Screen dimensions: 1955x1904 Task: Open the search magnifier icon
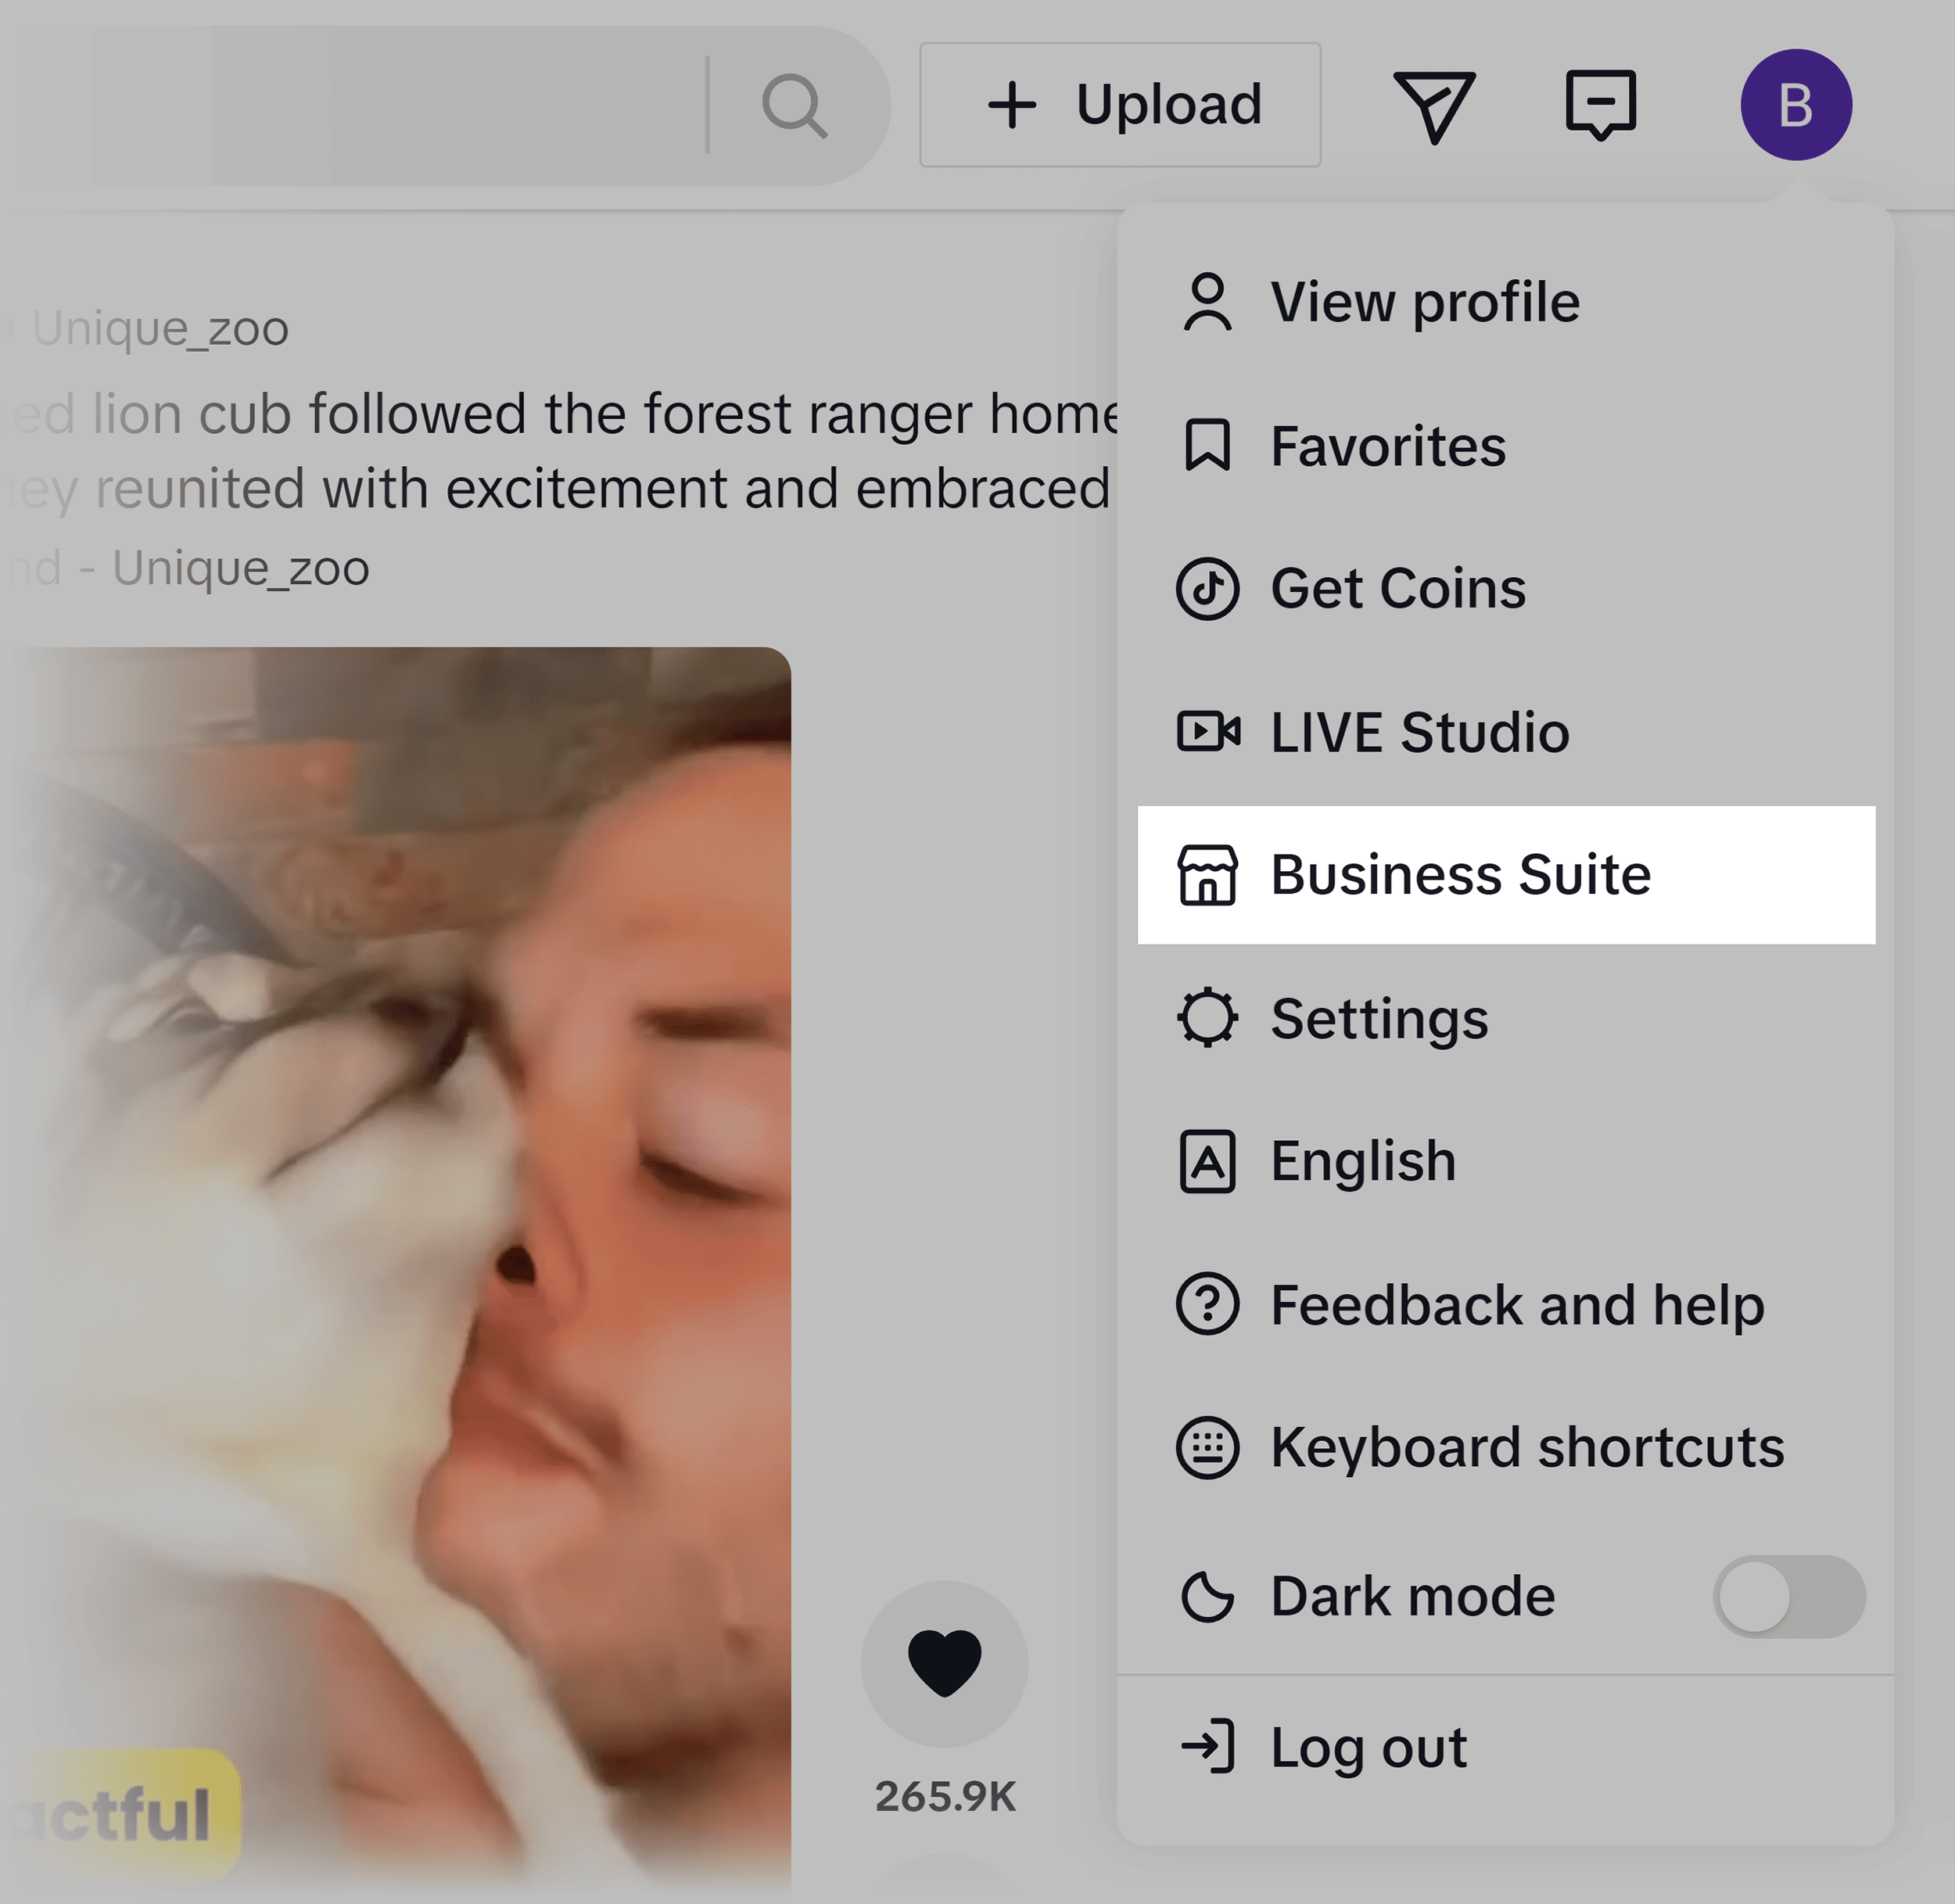click(795, 105)
